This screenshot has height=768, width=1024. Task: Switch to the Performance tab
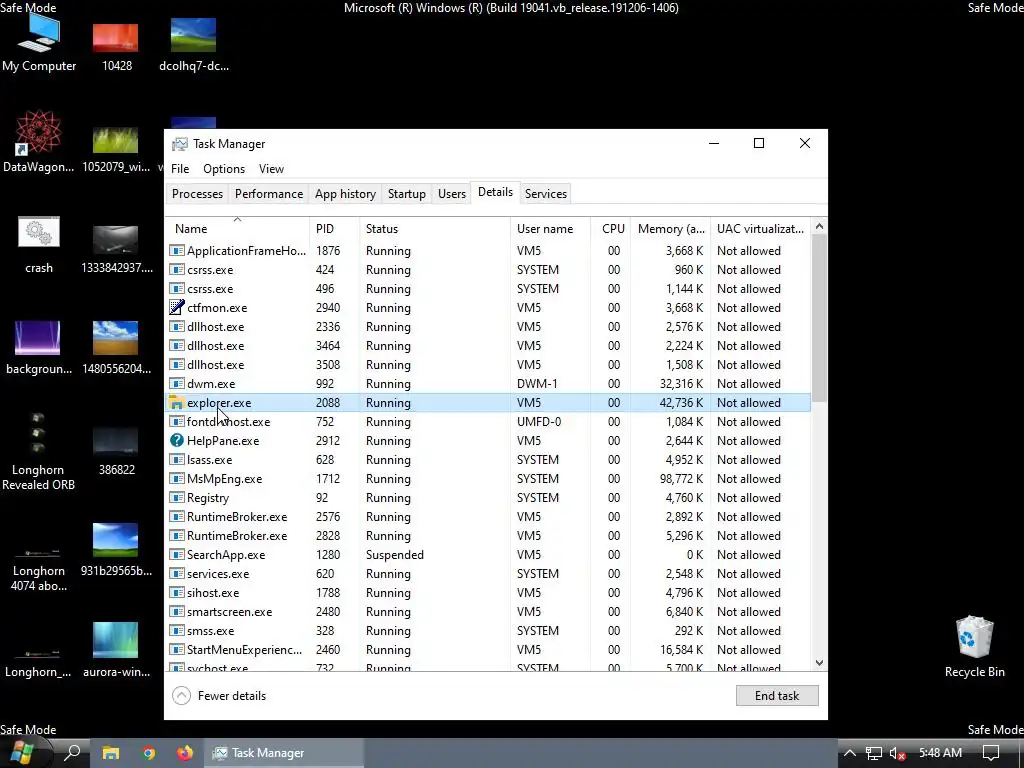pyautogui.click(x=269, y=193)
